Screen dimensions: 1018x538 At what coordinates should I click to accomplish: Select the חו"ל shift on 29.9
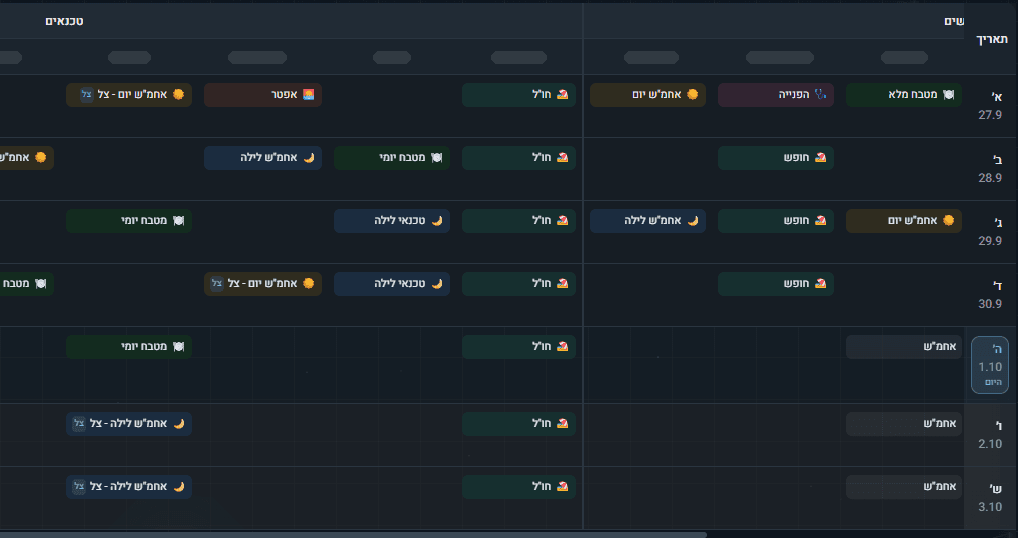click(x=519, y=221)
